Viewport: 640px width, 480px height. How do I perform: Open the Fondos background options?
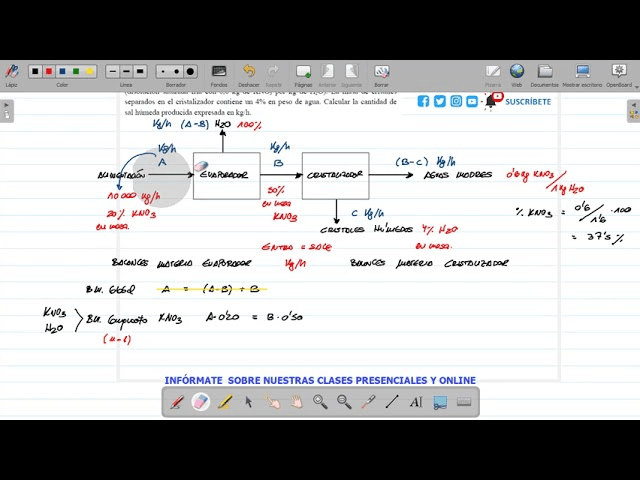coord(219,71)
